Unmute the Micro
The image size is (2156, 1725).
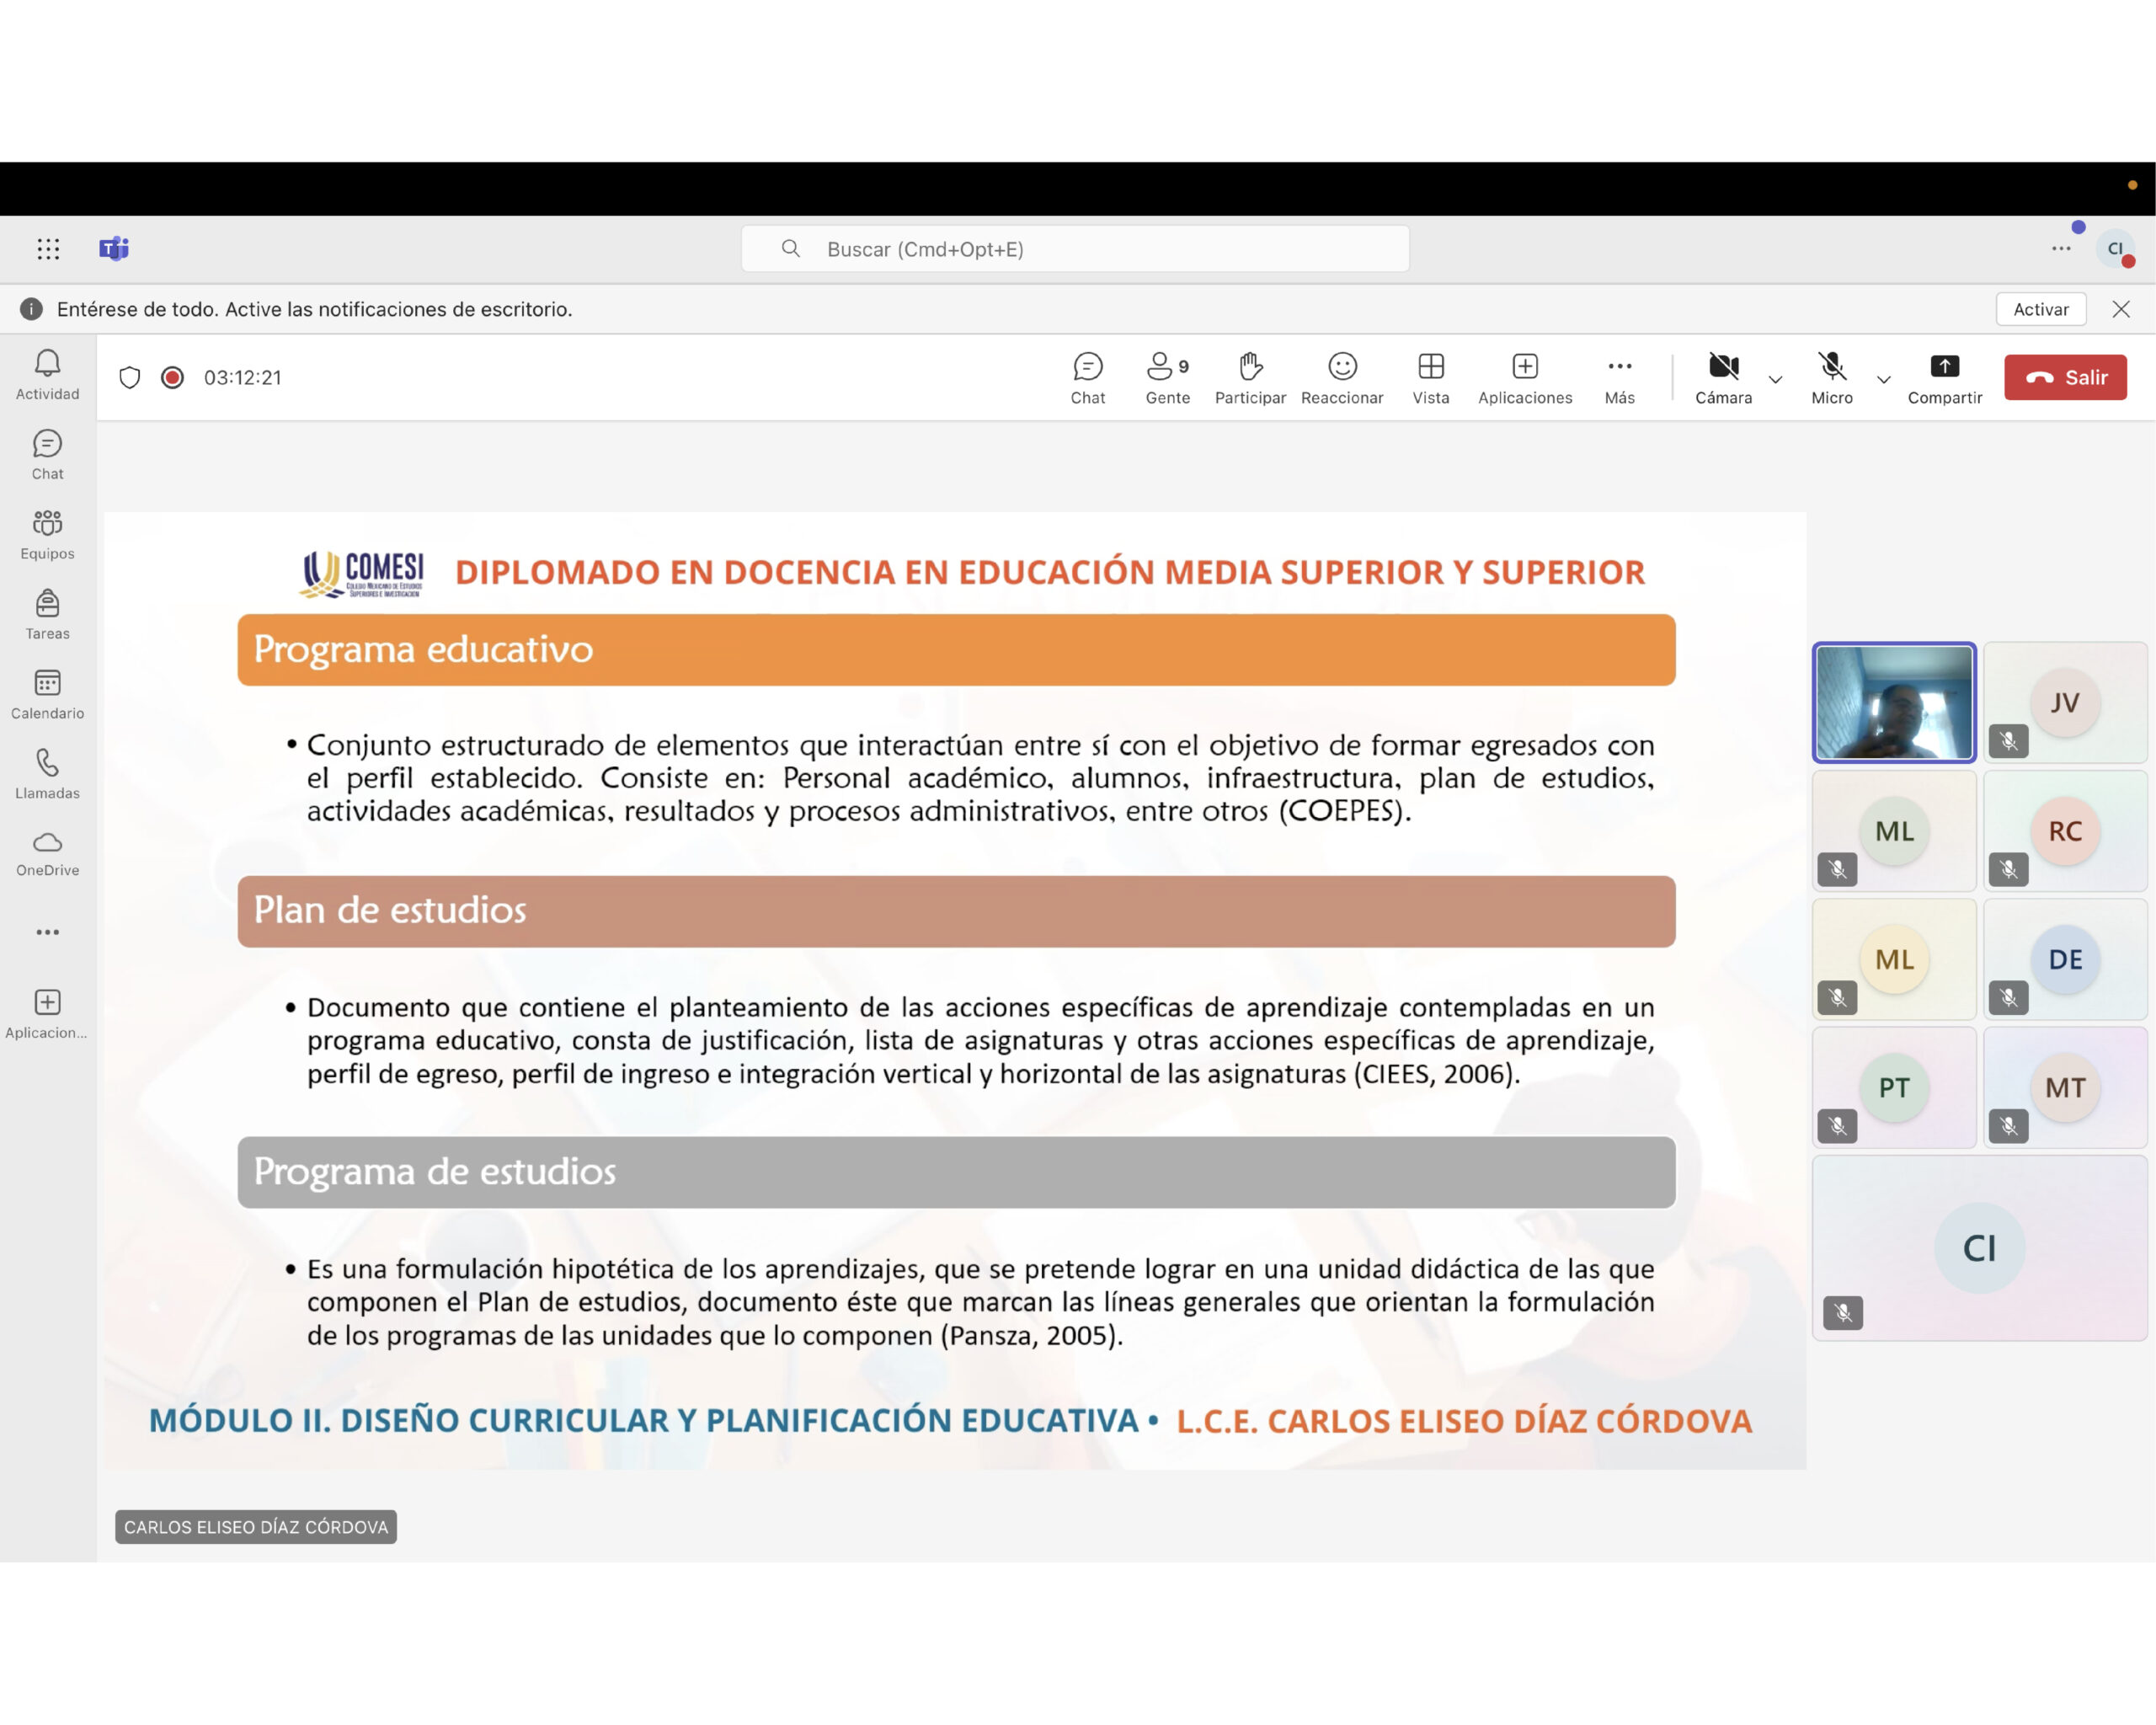tap(1832, 378)
